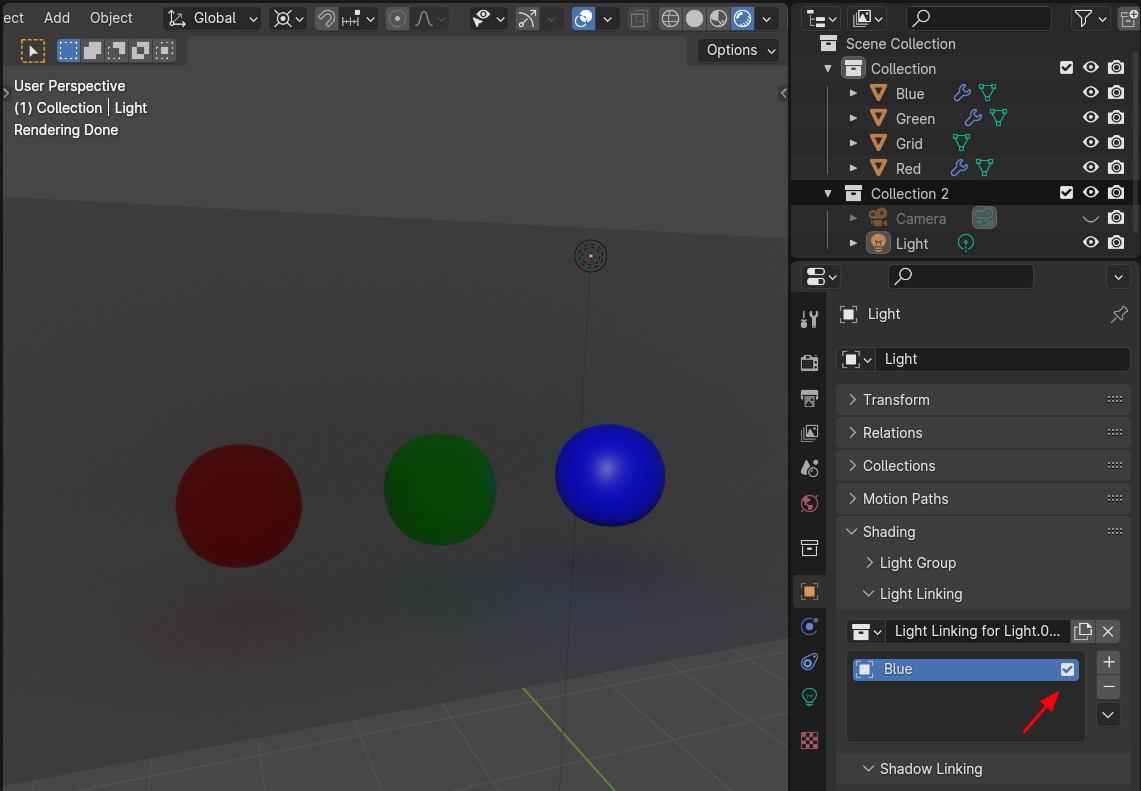Switch to rendered shading
The height and width of the screenshot is (791, 1141).
pos(742,18)
